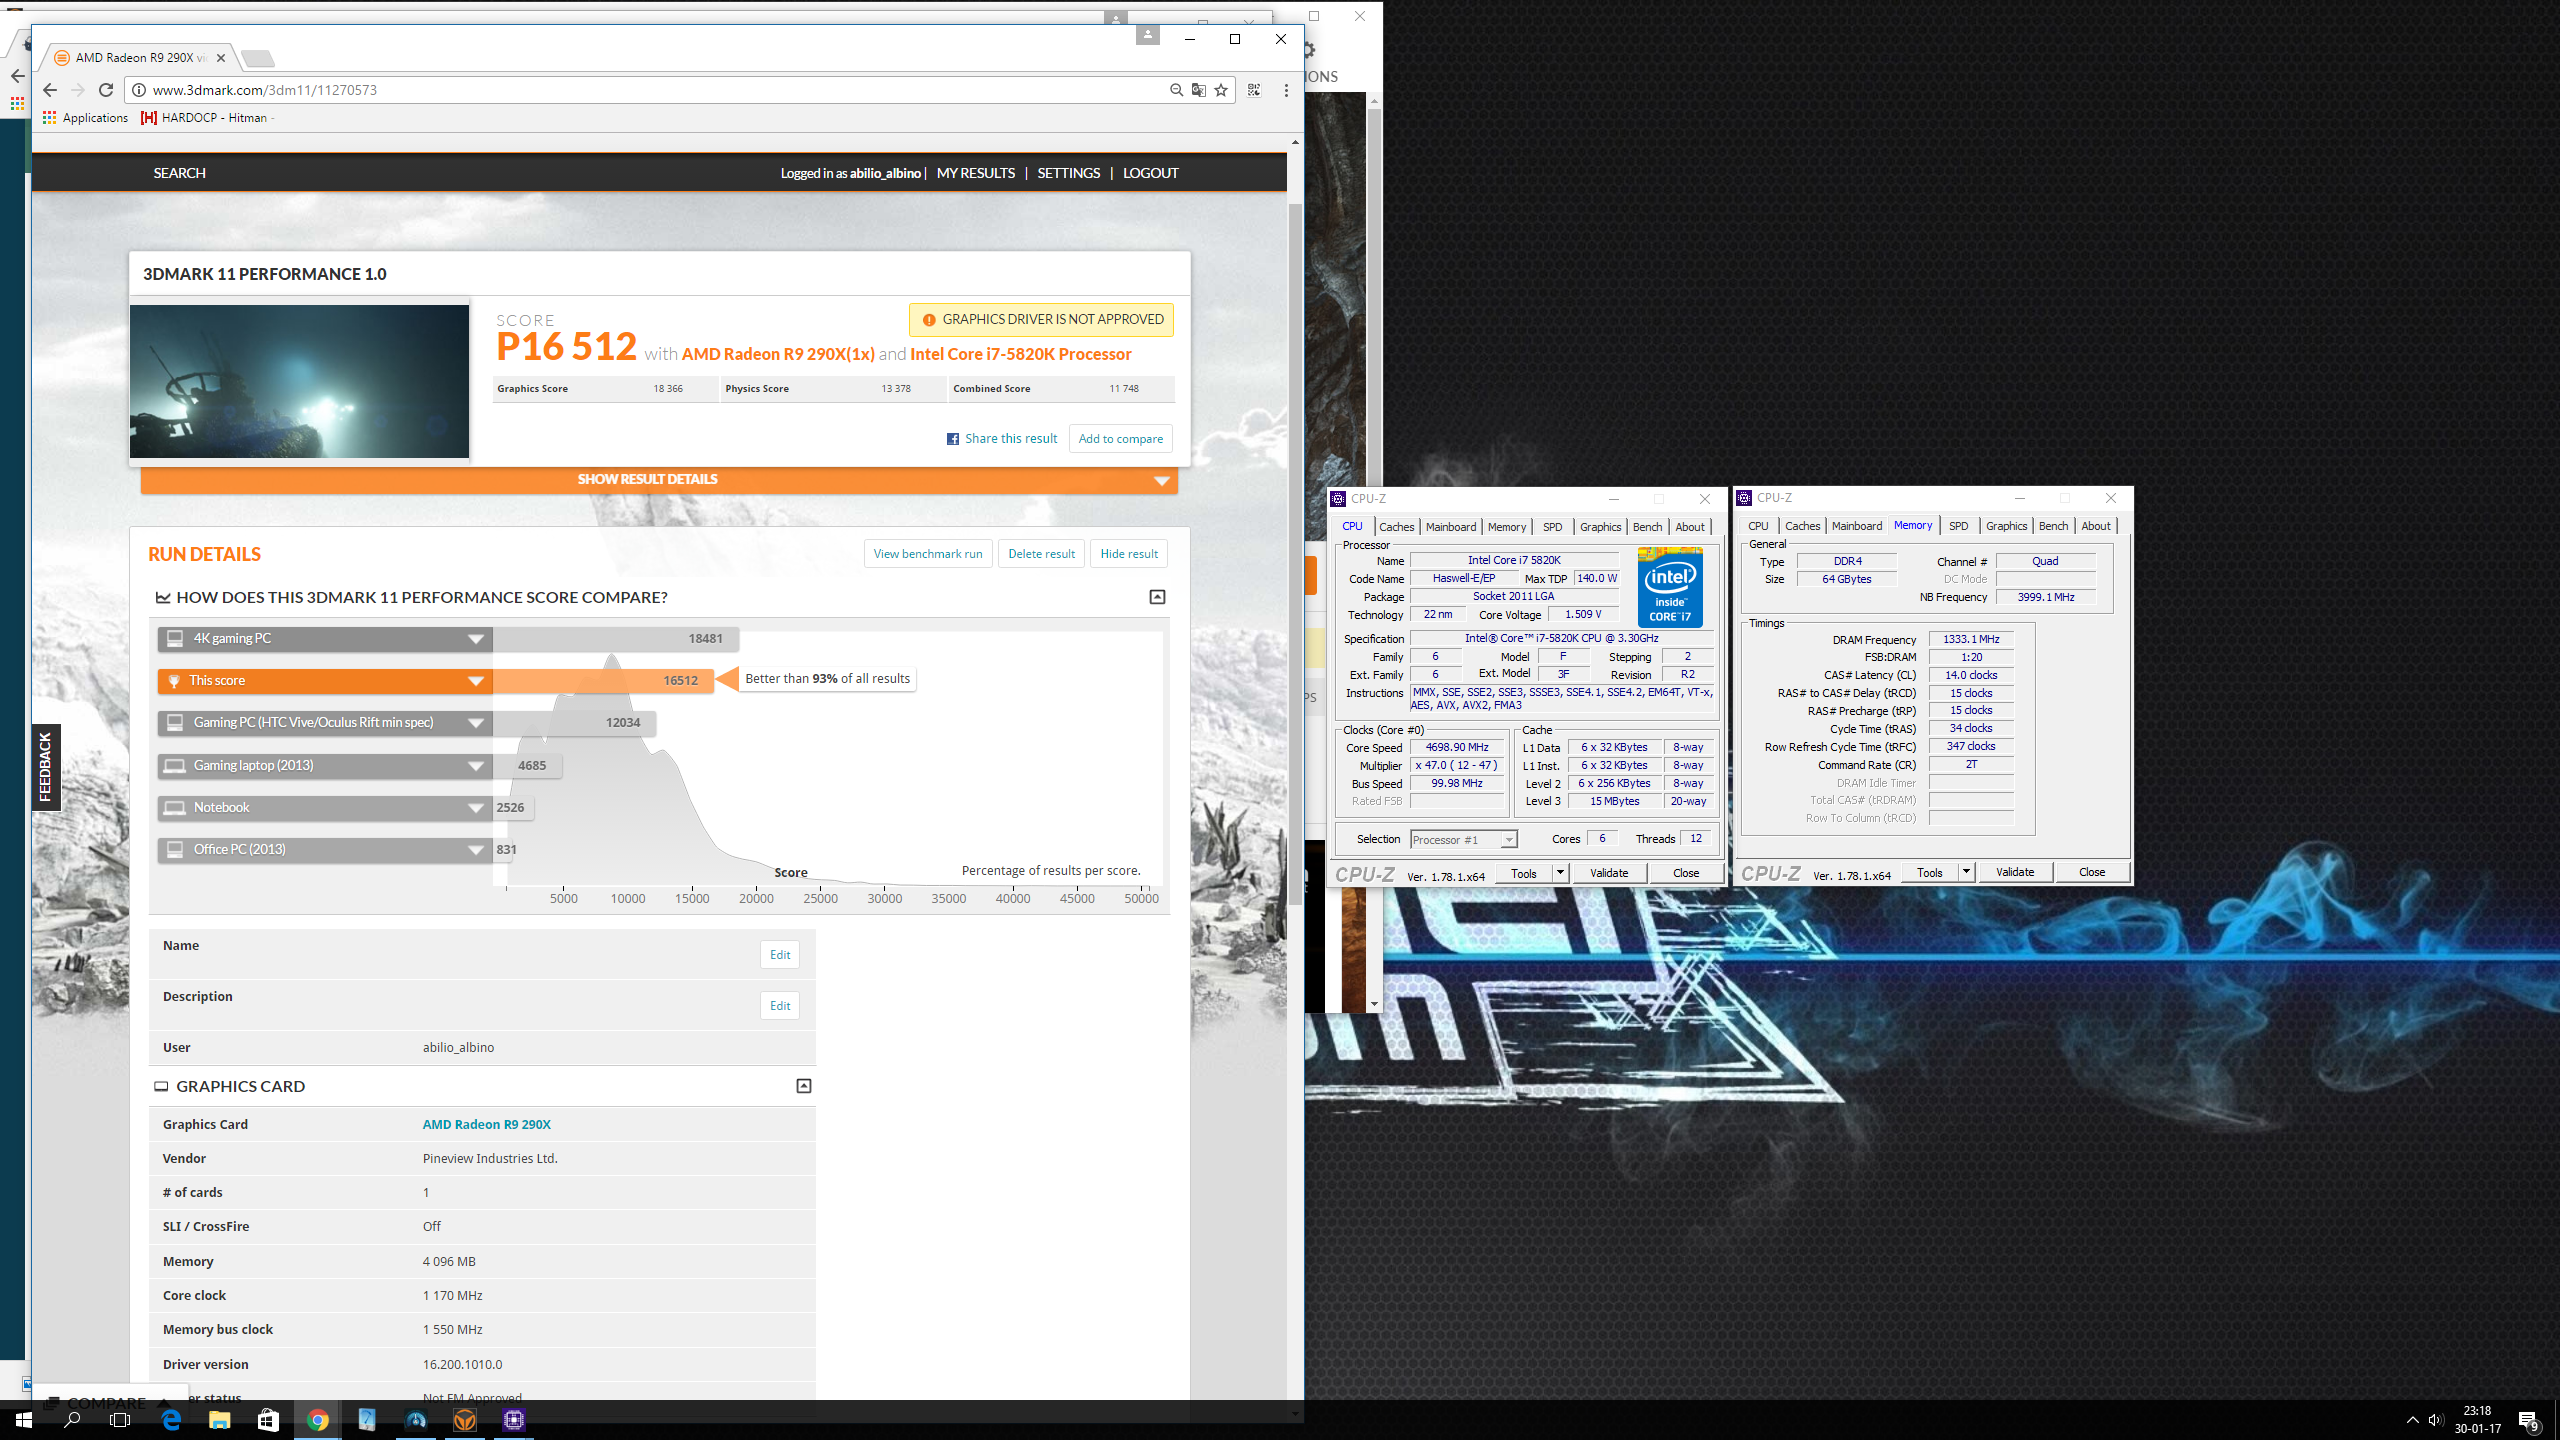Open the zoom indicator in address bar
Viewport: 2560px width, 1440px height.
coord(1176,90)
